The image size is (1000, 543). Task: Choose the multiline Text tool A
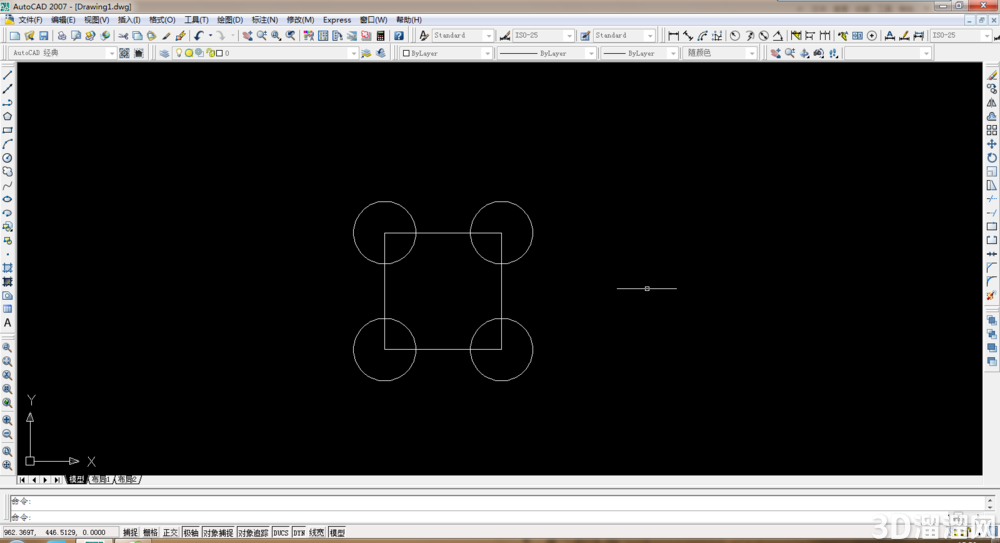click(8, 323)
